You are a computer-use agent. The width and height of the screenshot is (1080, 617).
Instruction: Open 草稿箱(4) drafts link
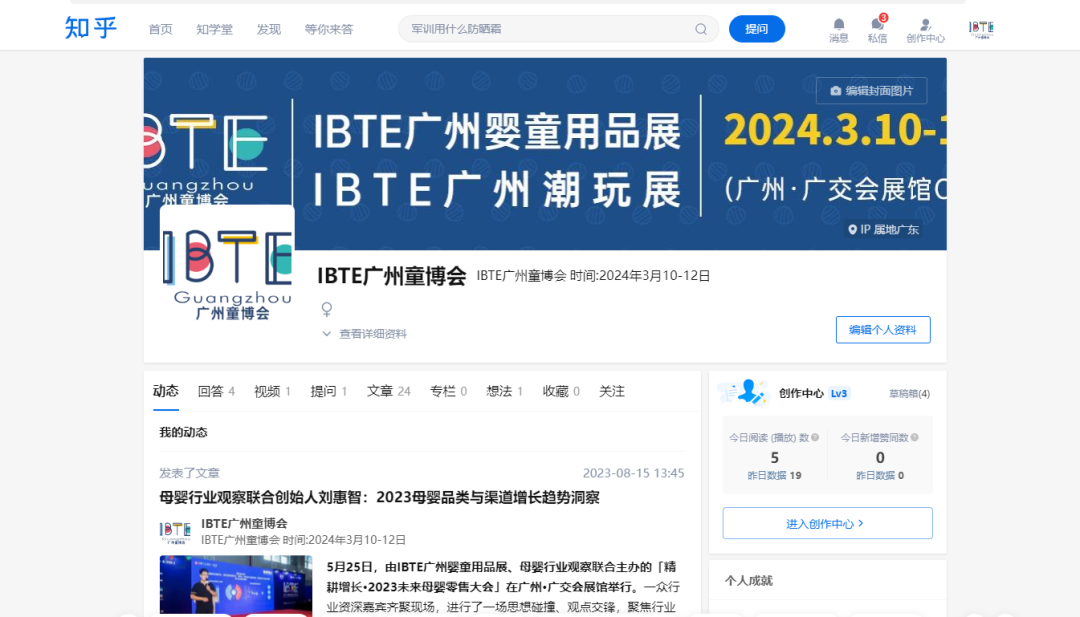[x=909, y=393]
